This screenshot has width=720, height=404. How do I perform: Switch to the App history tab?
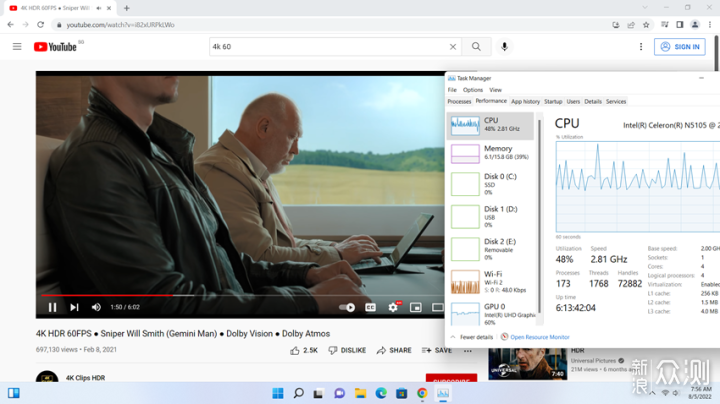[x=525, y=101]
